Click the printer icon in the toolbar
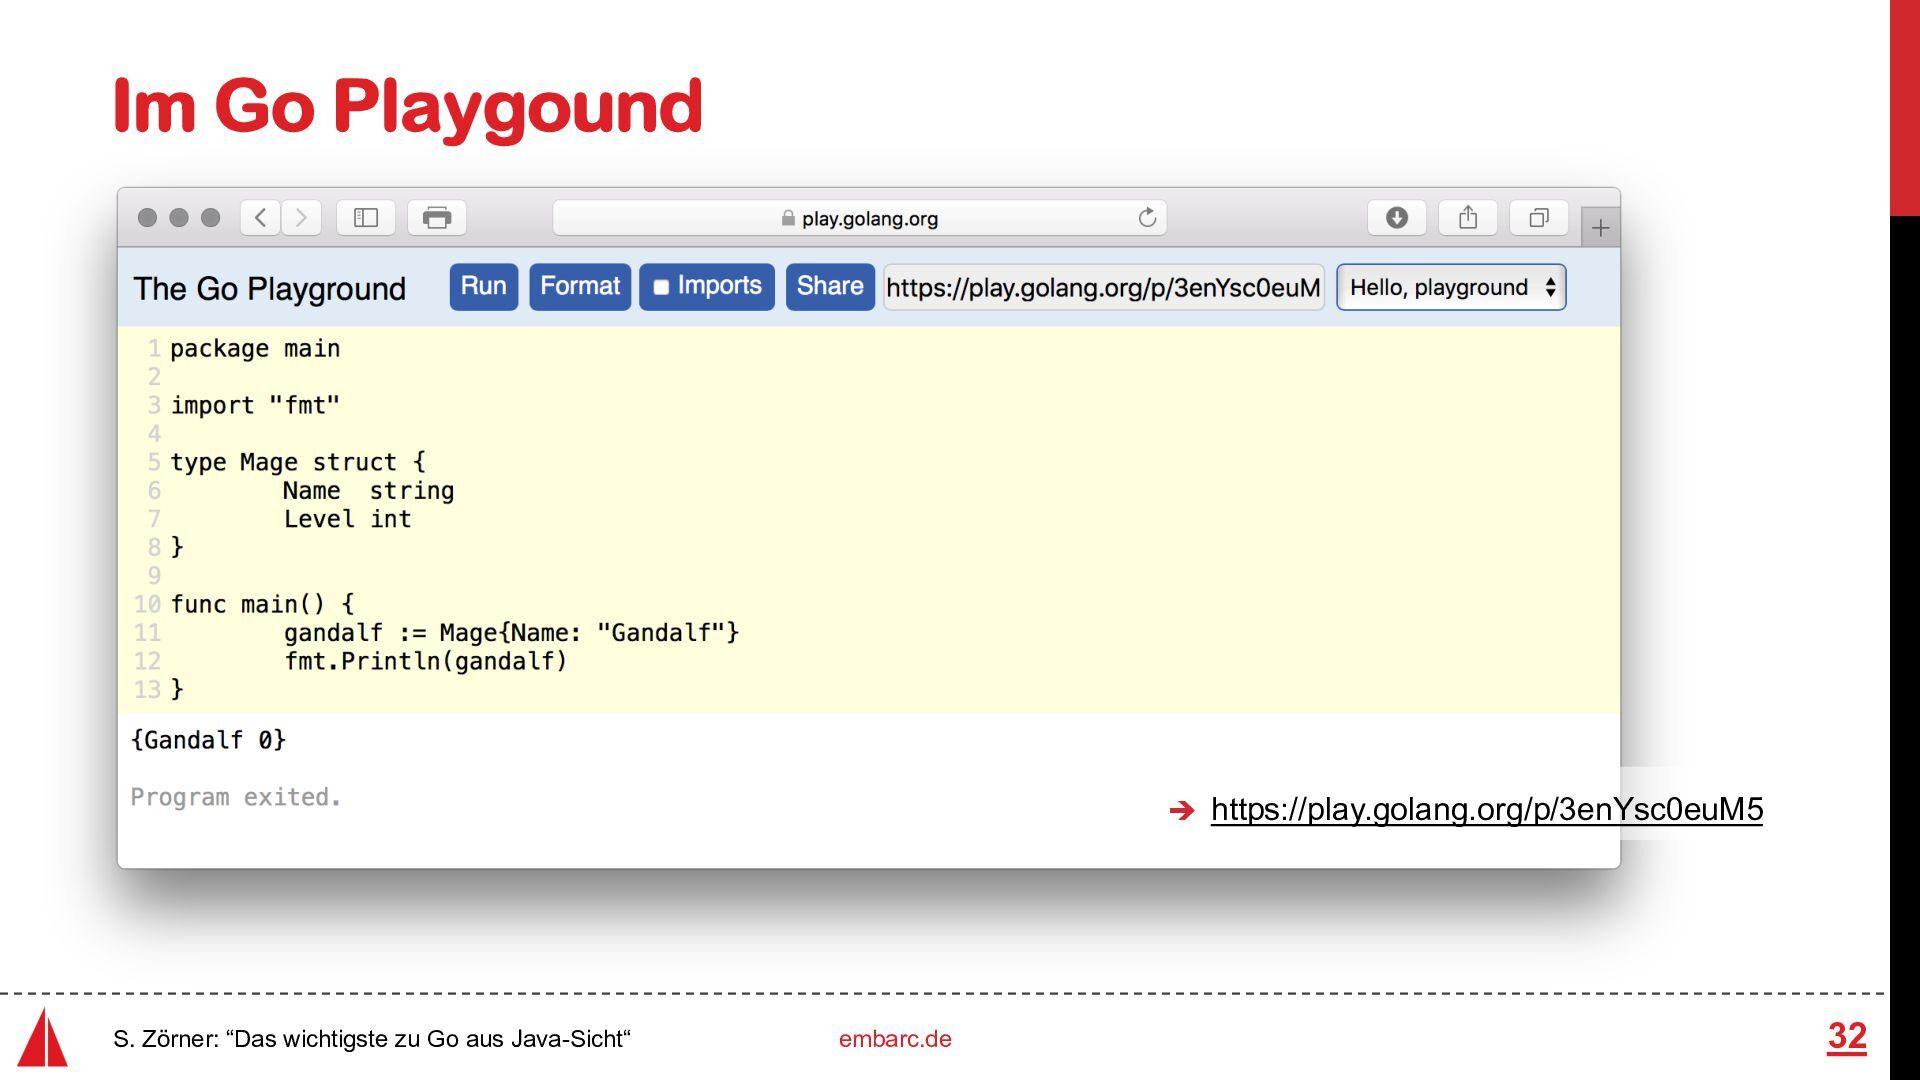1920x1080 pixels. [x=437, y=217]
